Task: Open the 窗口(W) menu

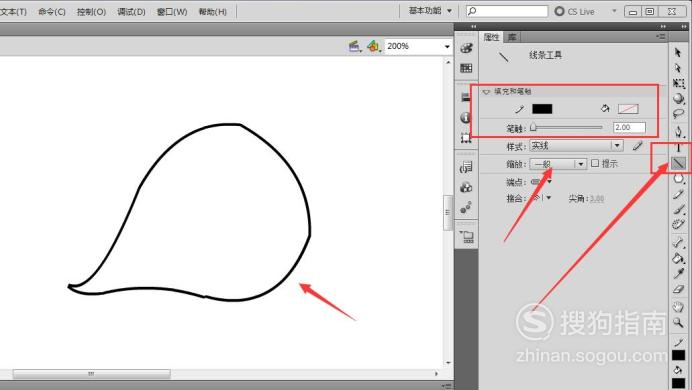Action: click(x=172, y=12)
